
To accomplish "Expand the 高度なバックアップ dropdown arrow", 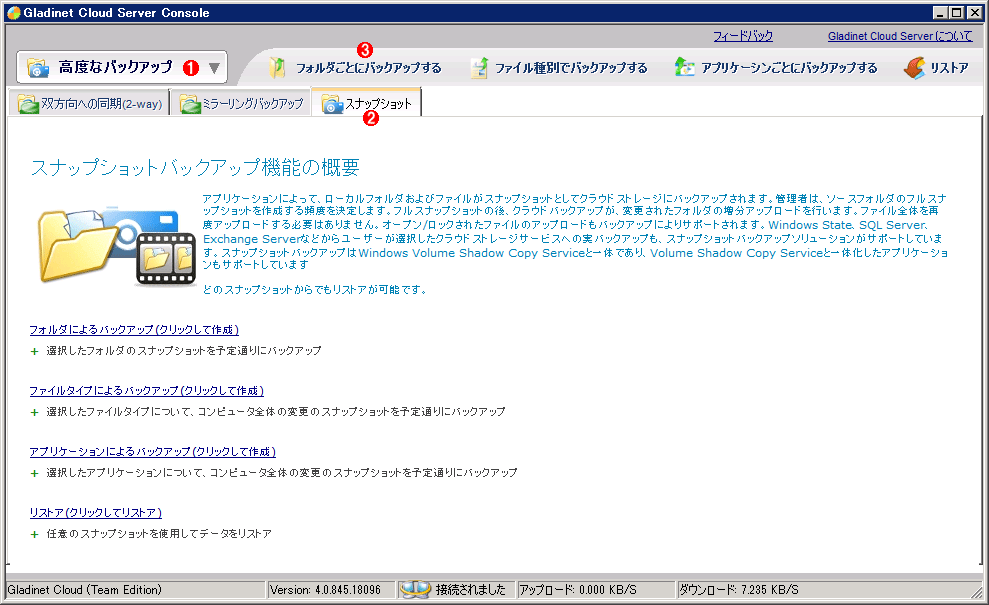I will 214,68.
